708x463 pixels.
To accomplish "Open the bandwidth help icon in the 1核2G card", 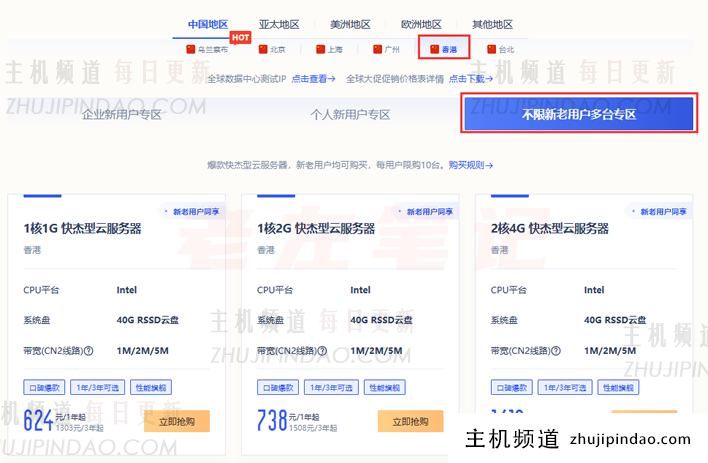I will [x=322, y=351].
